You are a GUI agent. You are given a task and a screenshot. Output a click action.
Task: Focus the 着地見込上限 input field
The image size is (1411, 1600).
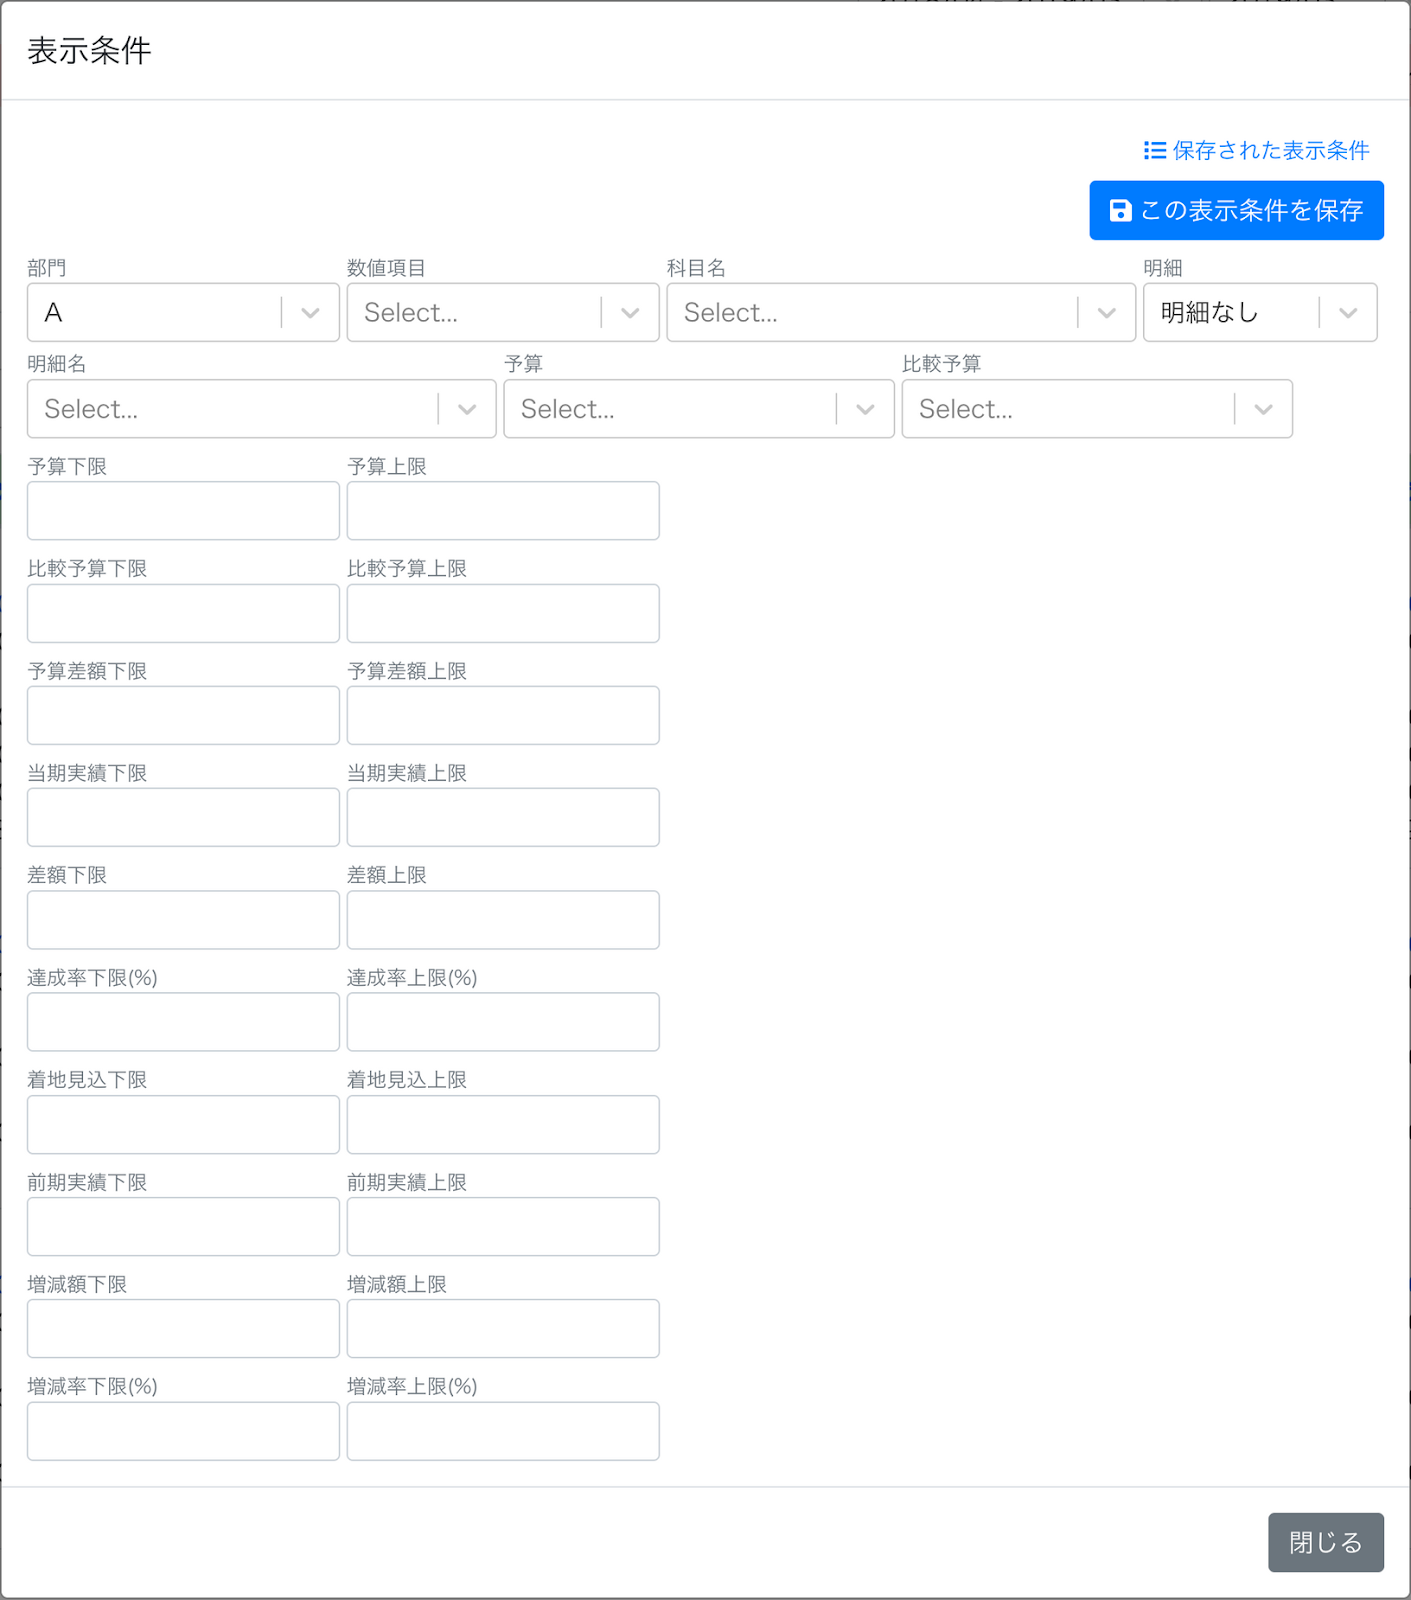pyautogui.click(x=503, y=1124)
